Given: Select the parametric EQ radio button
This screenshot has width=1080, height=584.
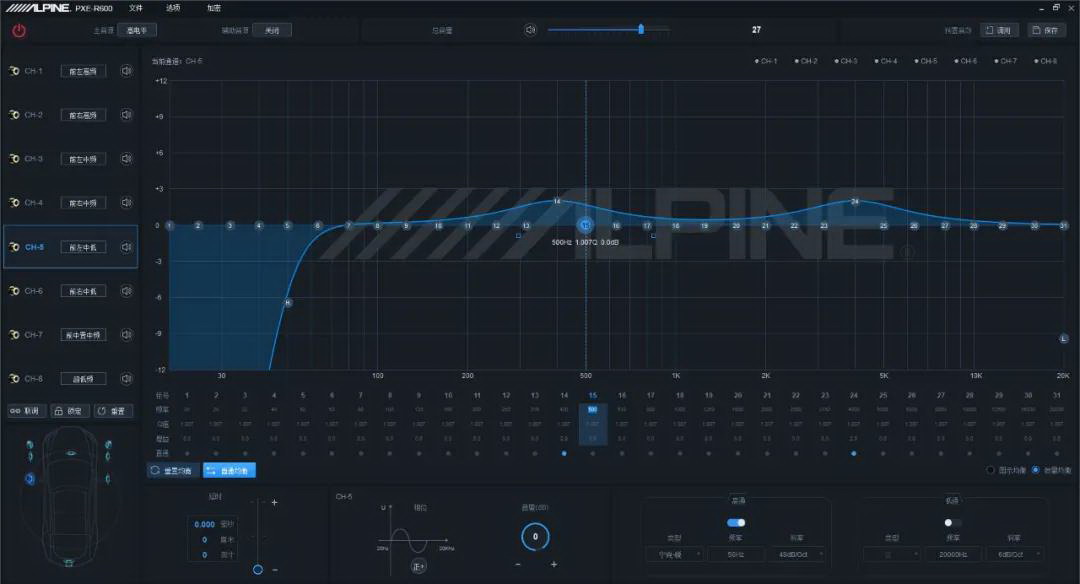Looking at the screenshot, I should click(1035, 470).
